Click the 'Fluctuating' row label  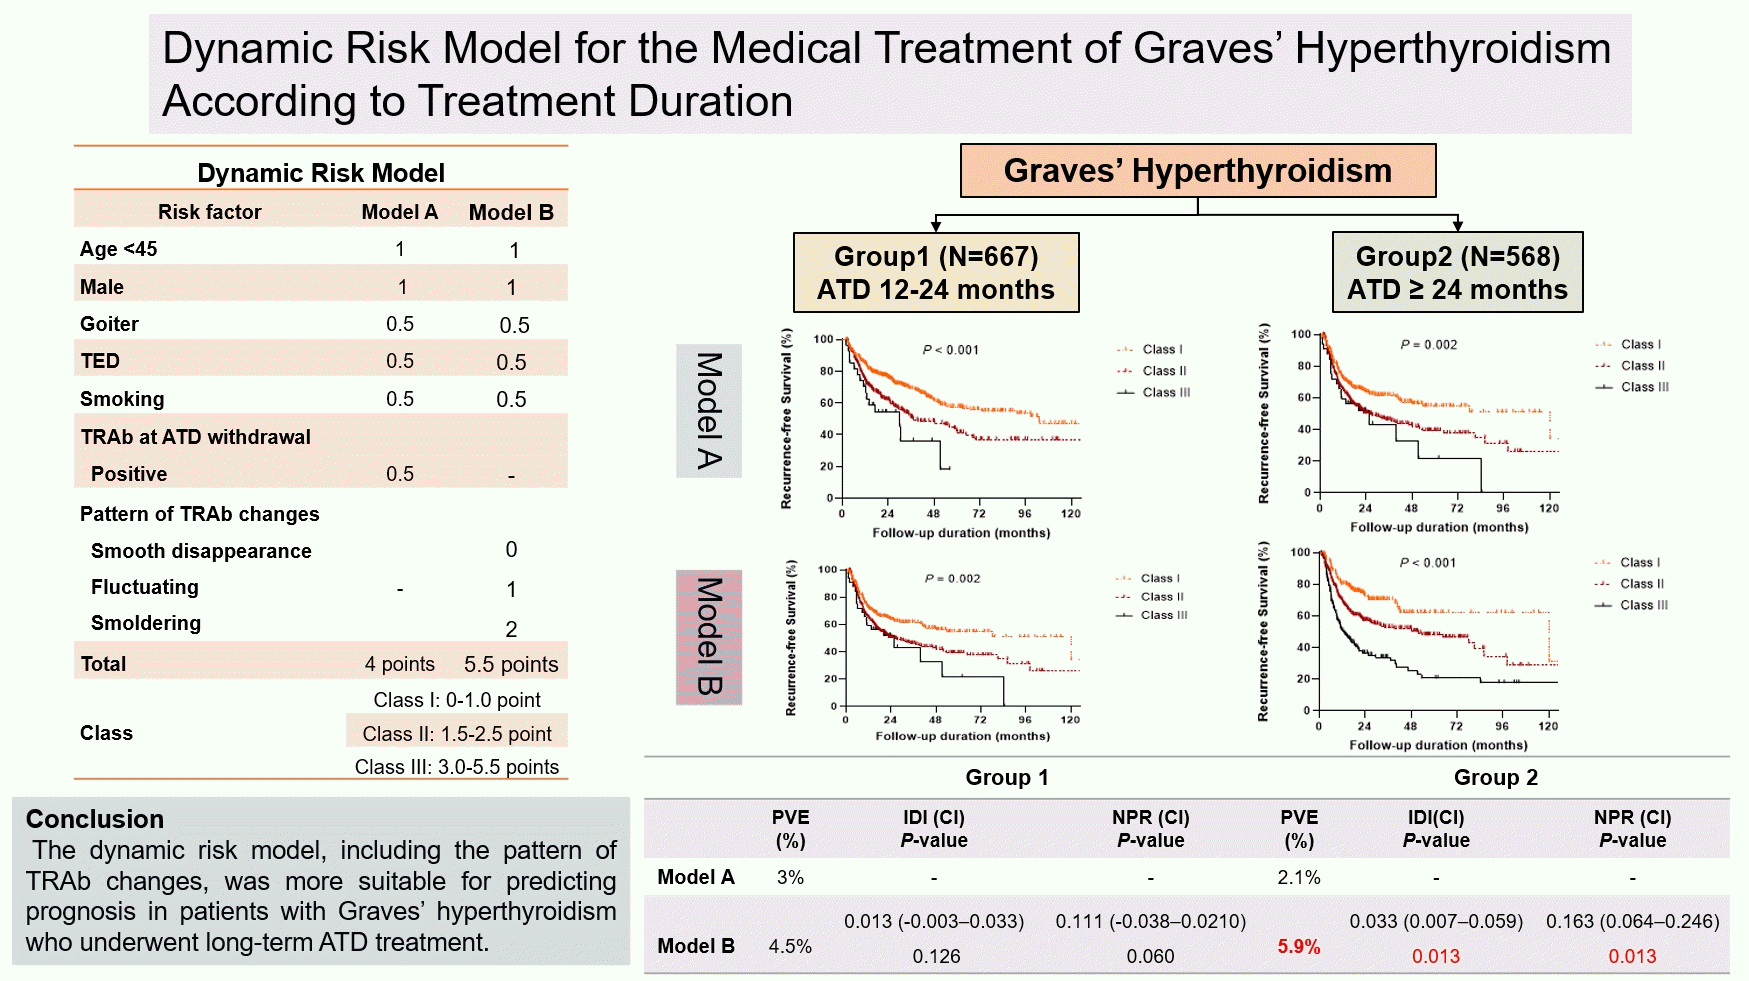tap(145, 587)
